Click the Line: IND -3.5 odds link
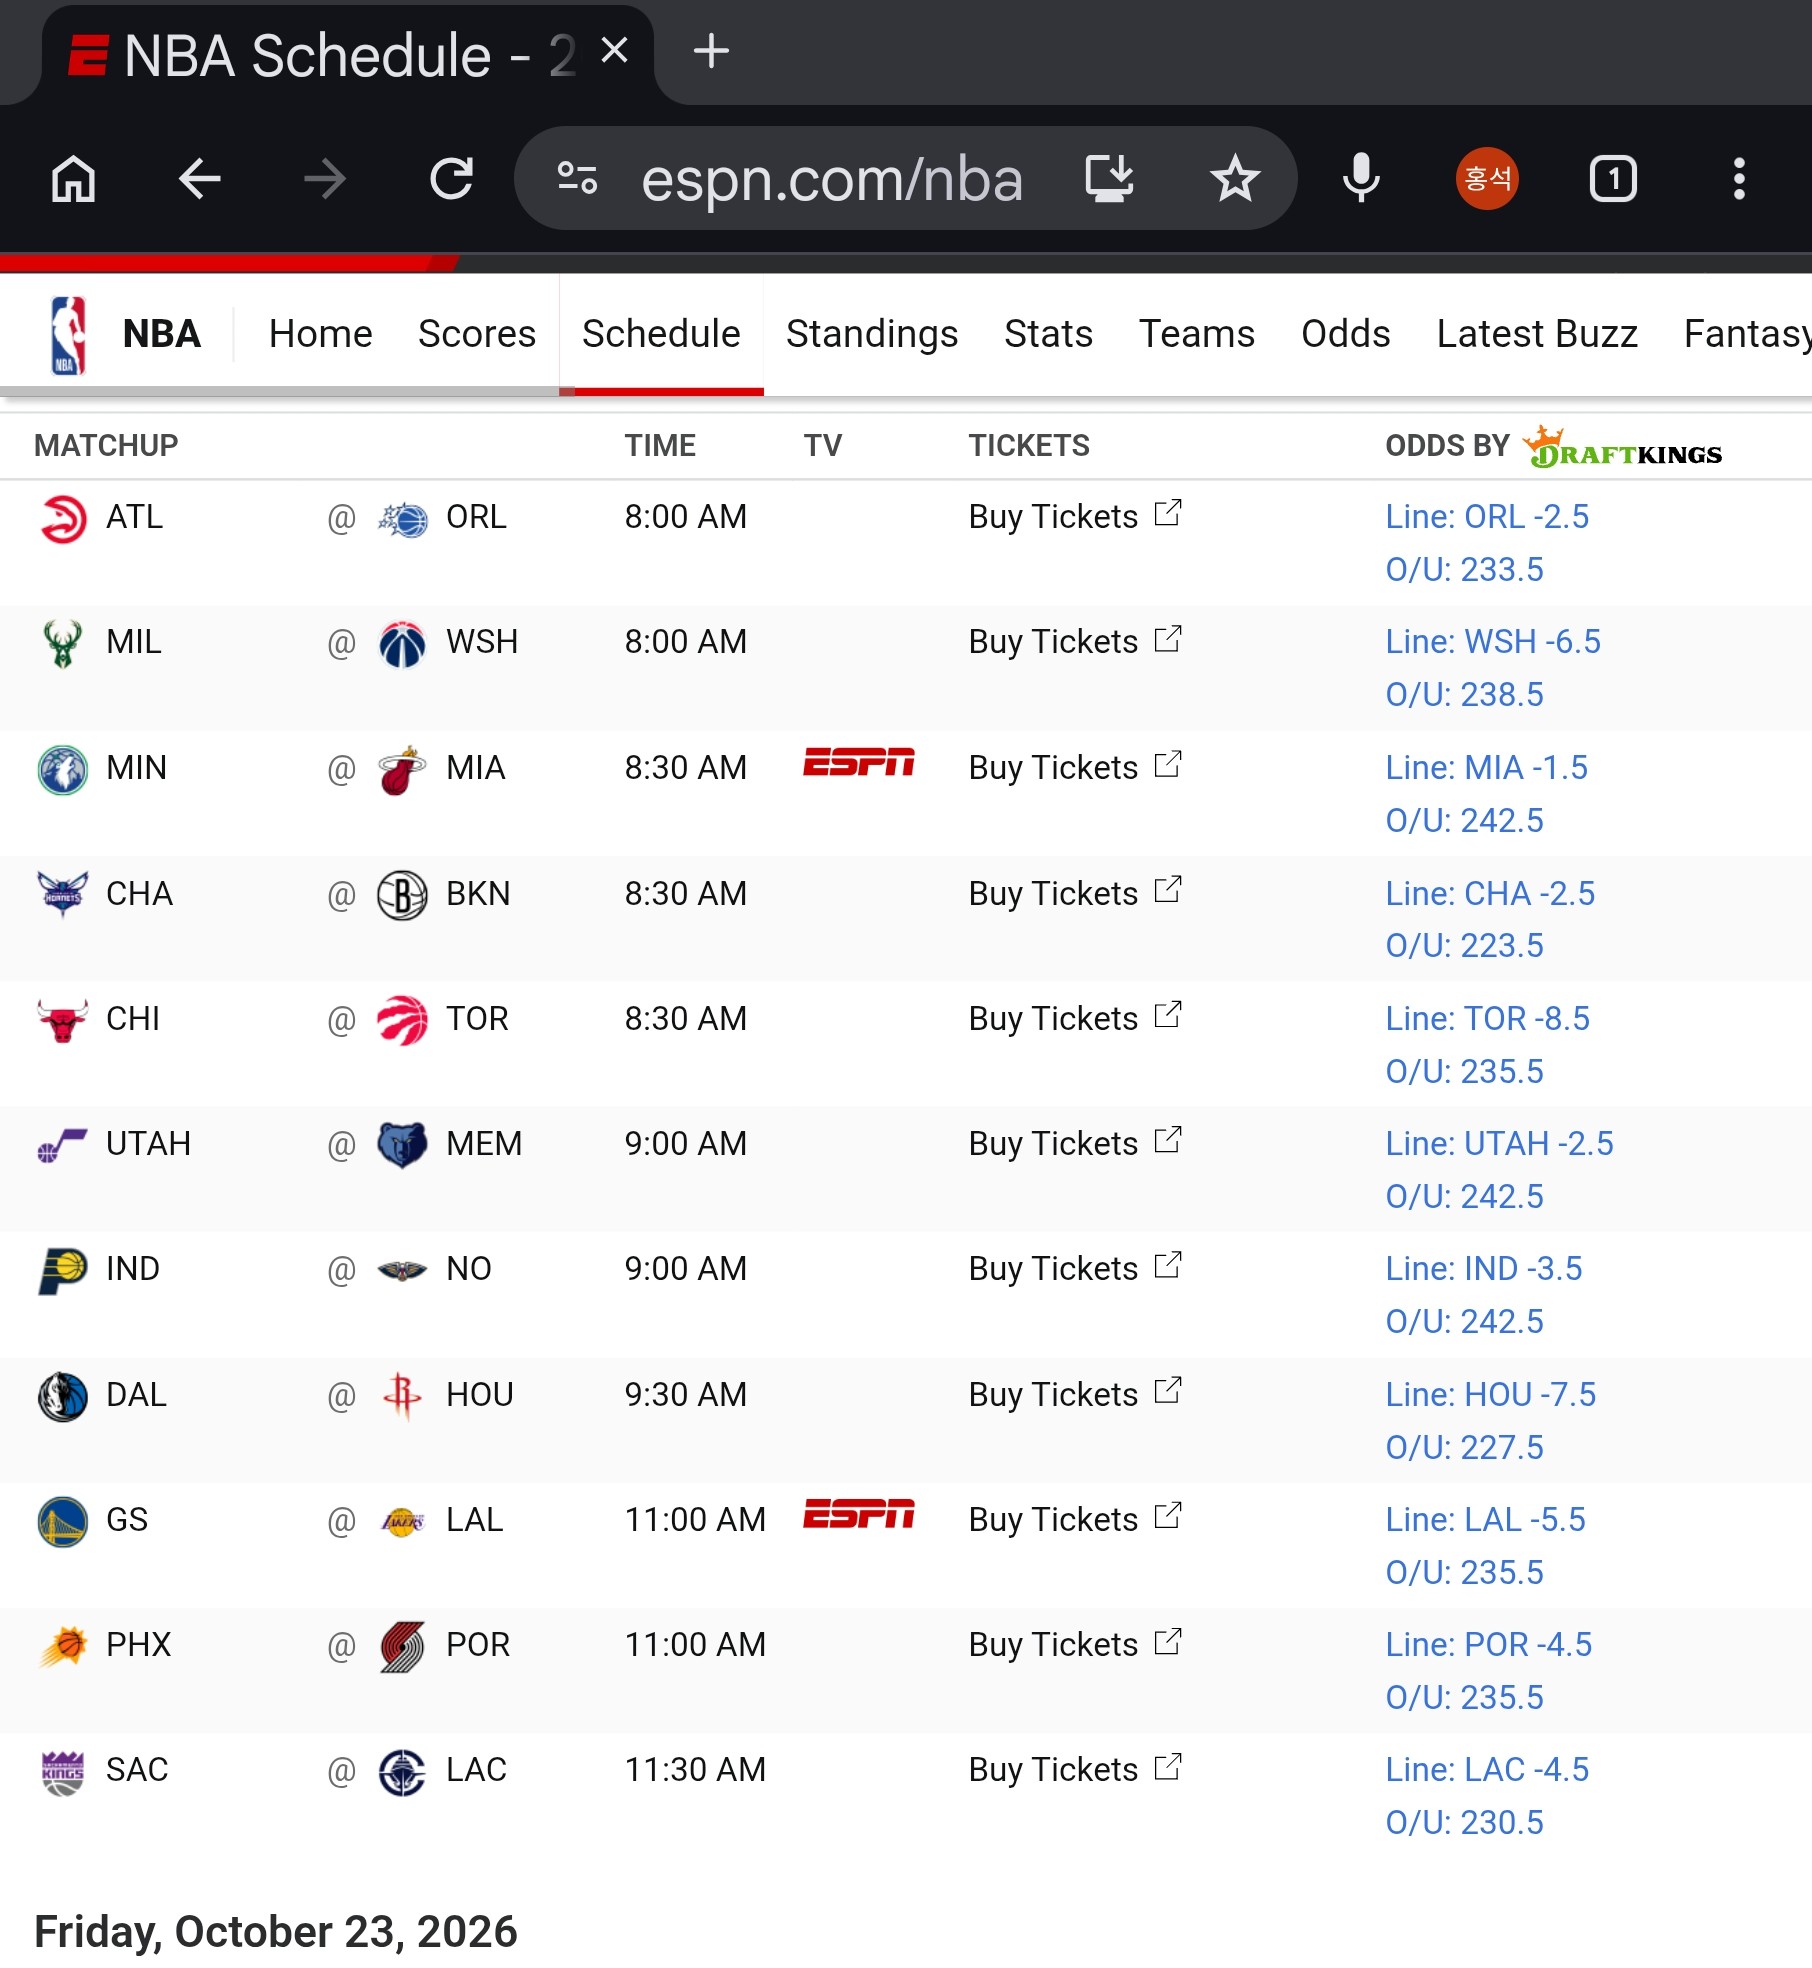This screenshot has width=1812, height=1968. (x=1484, y=1269)
